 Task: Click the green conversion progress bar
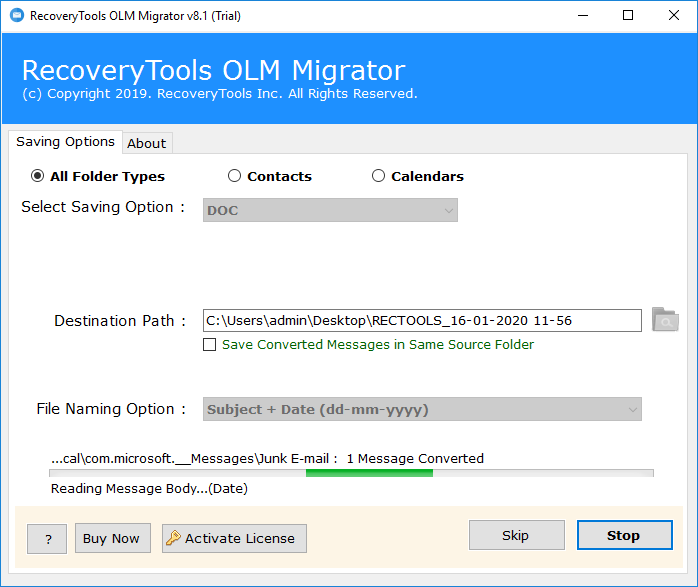pyautogui.click(x=351, y=473)
